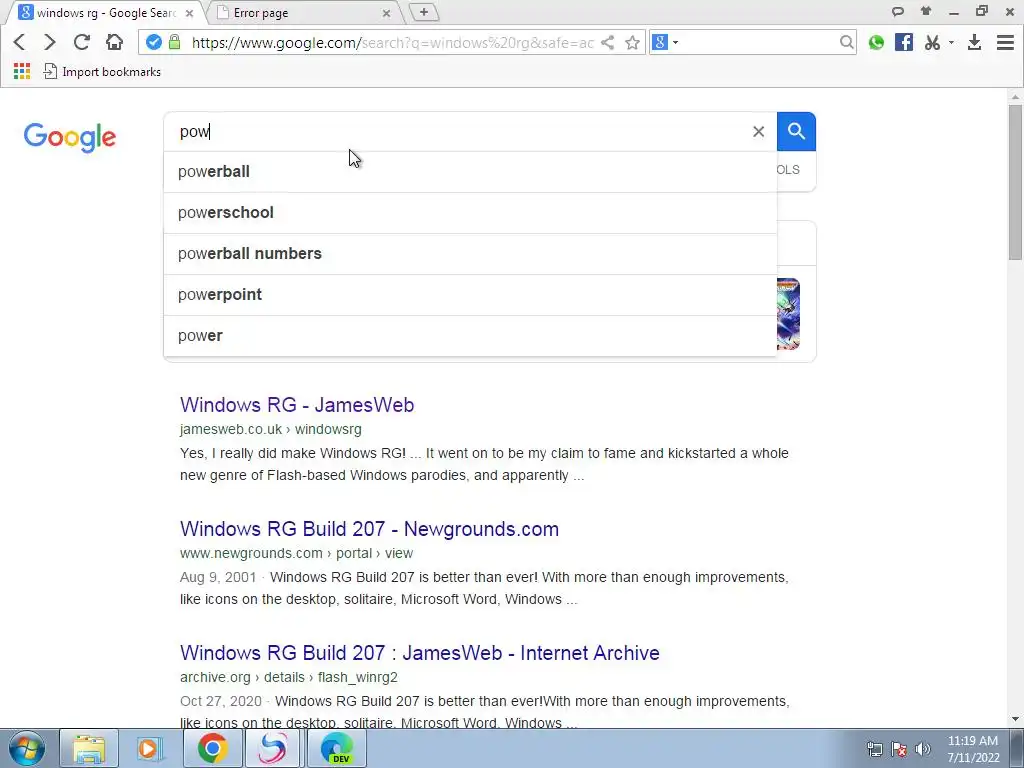Screen dimensions: 1024x768
Task: Bookmark this page with the star icon
Action: click(x=632, y=42)
